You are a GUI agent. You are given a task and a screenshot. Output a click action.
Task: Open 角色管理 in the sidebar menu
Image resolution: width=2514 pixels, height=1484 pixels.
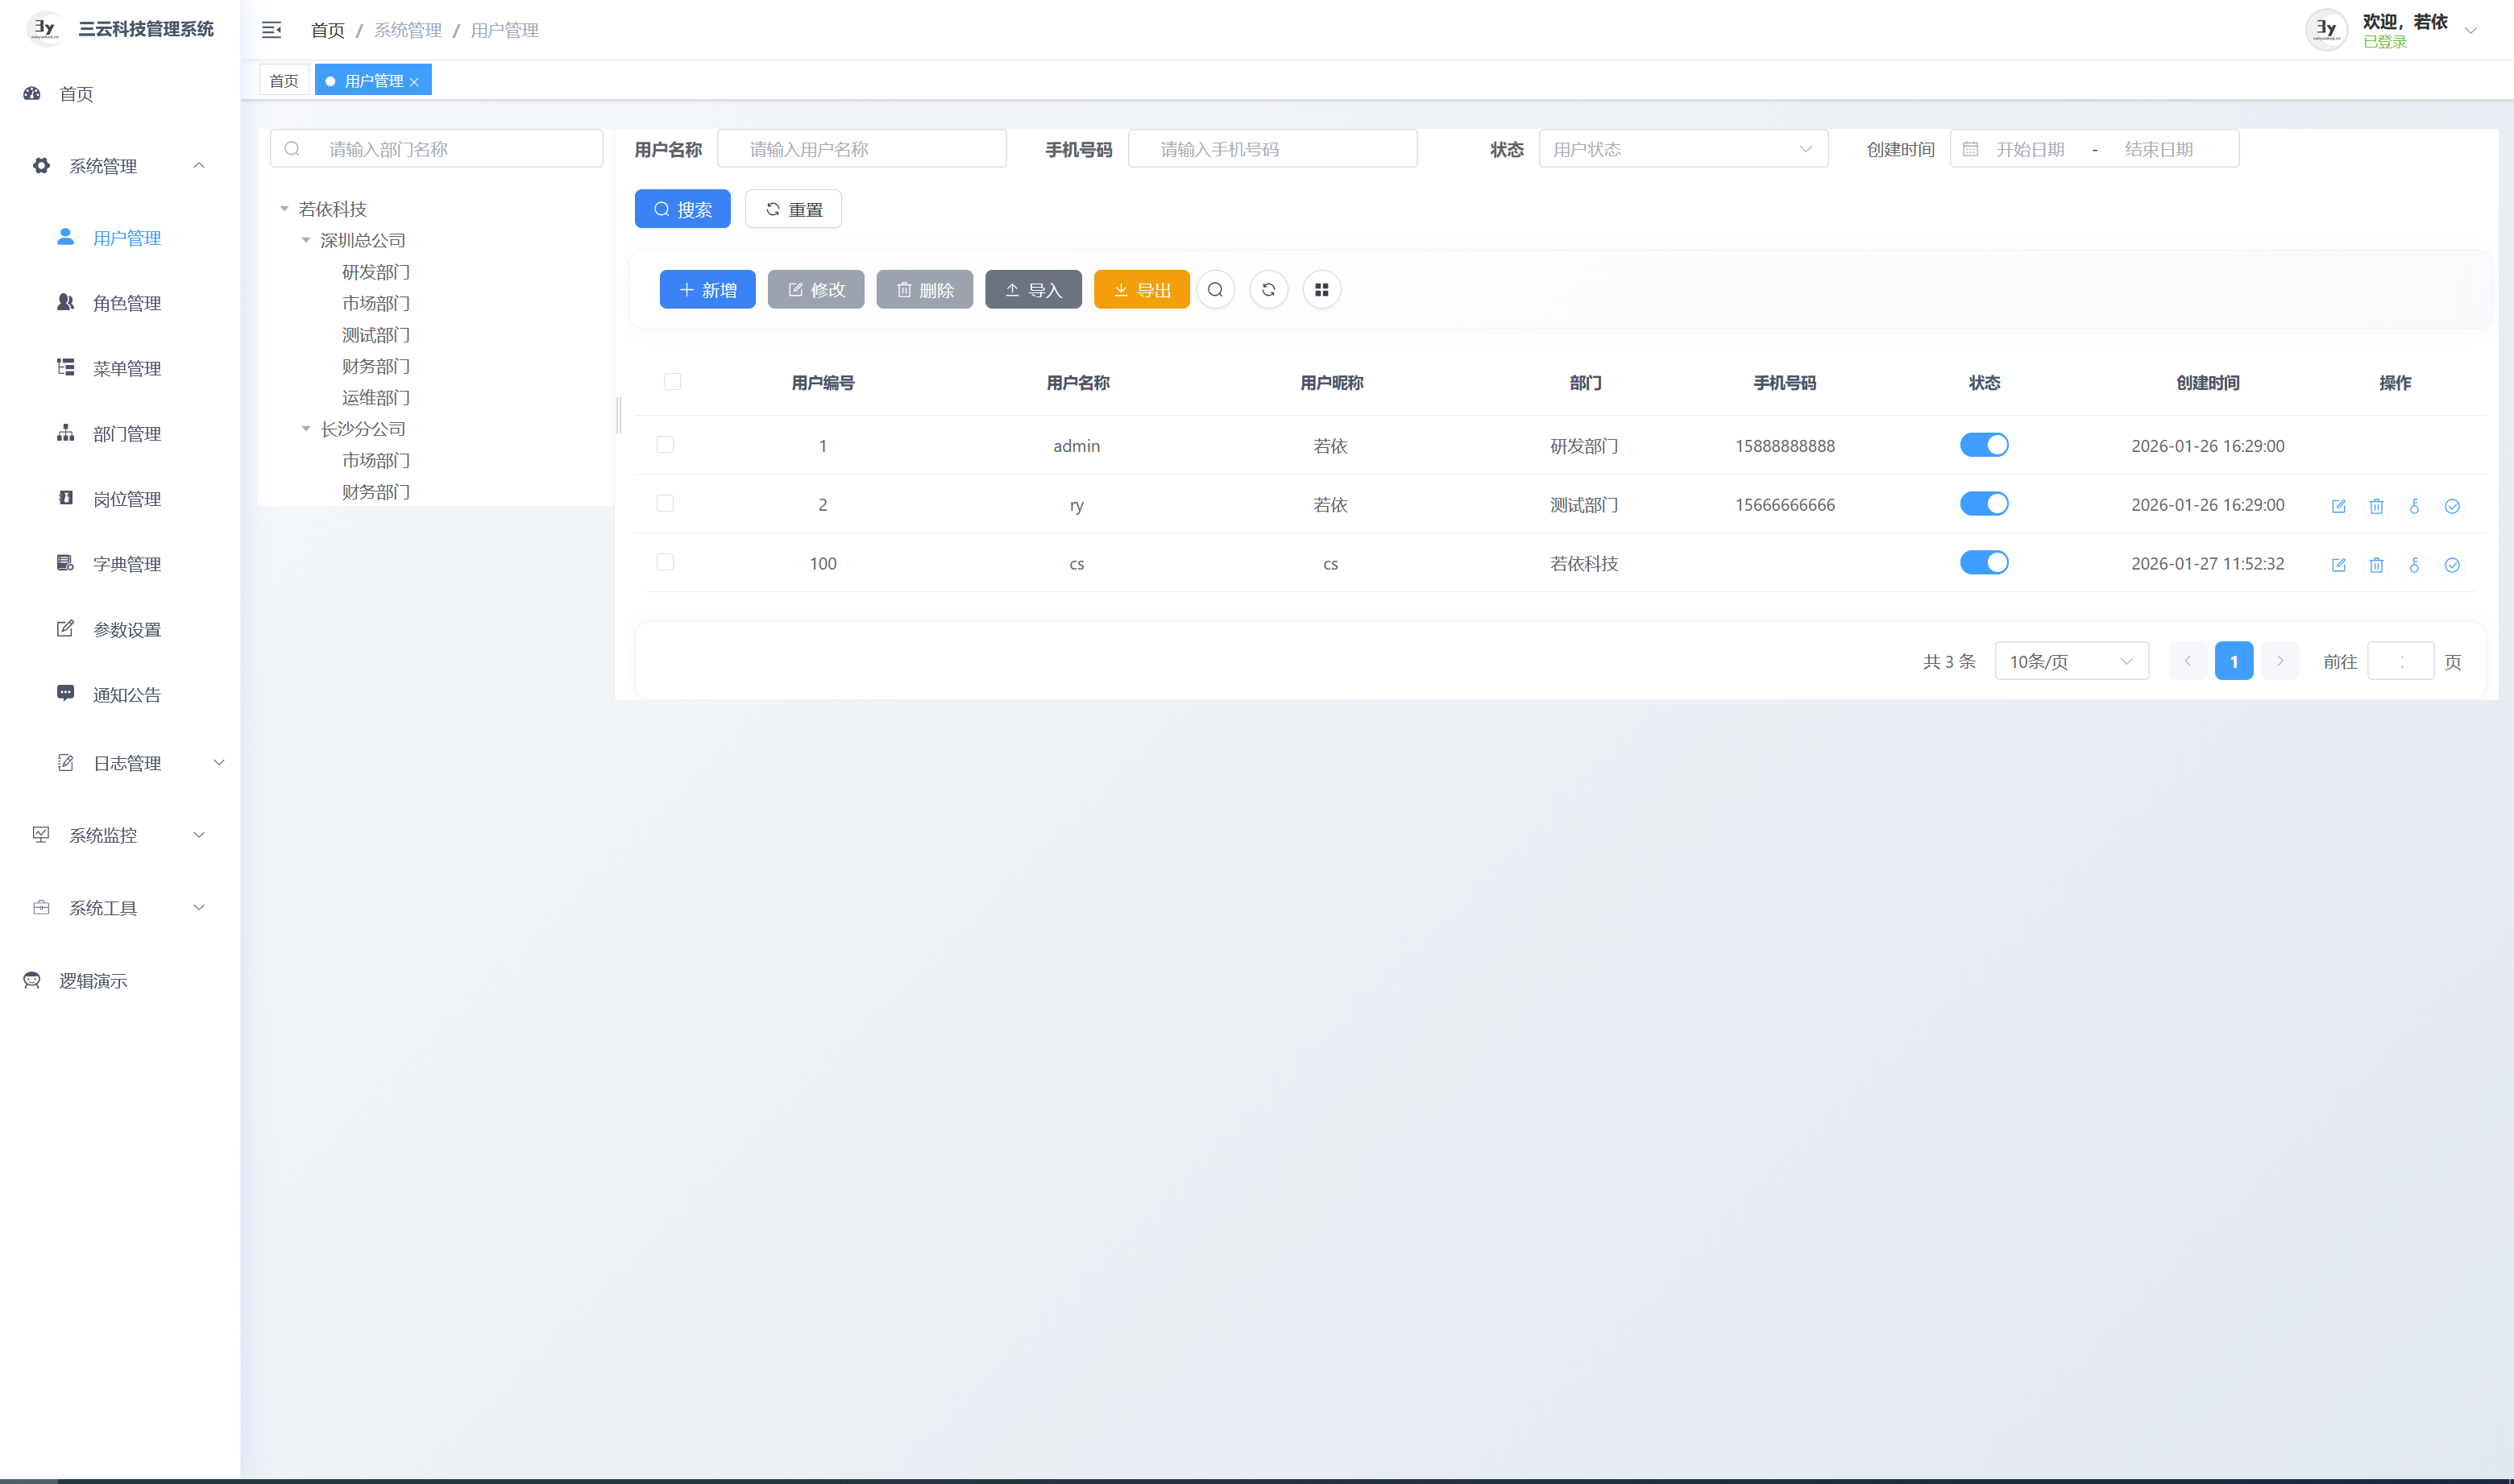126,303
